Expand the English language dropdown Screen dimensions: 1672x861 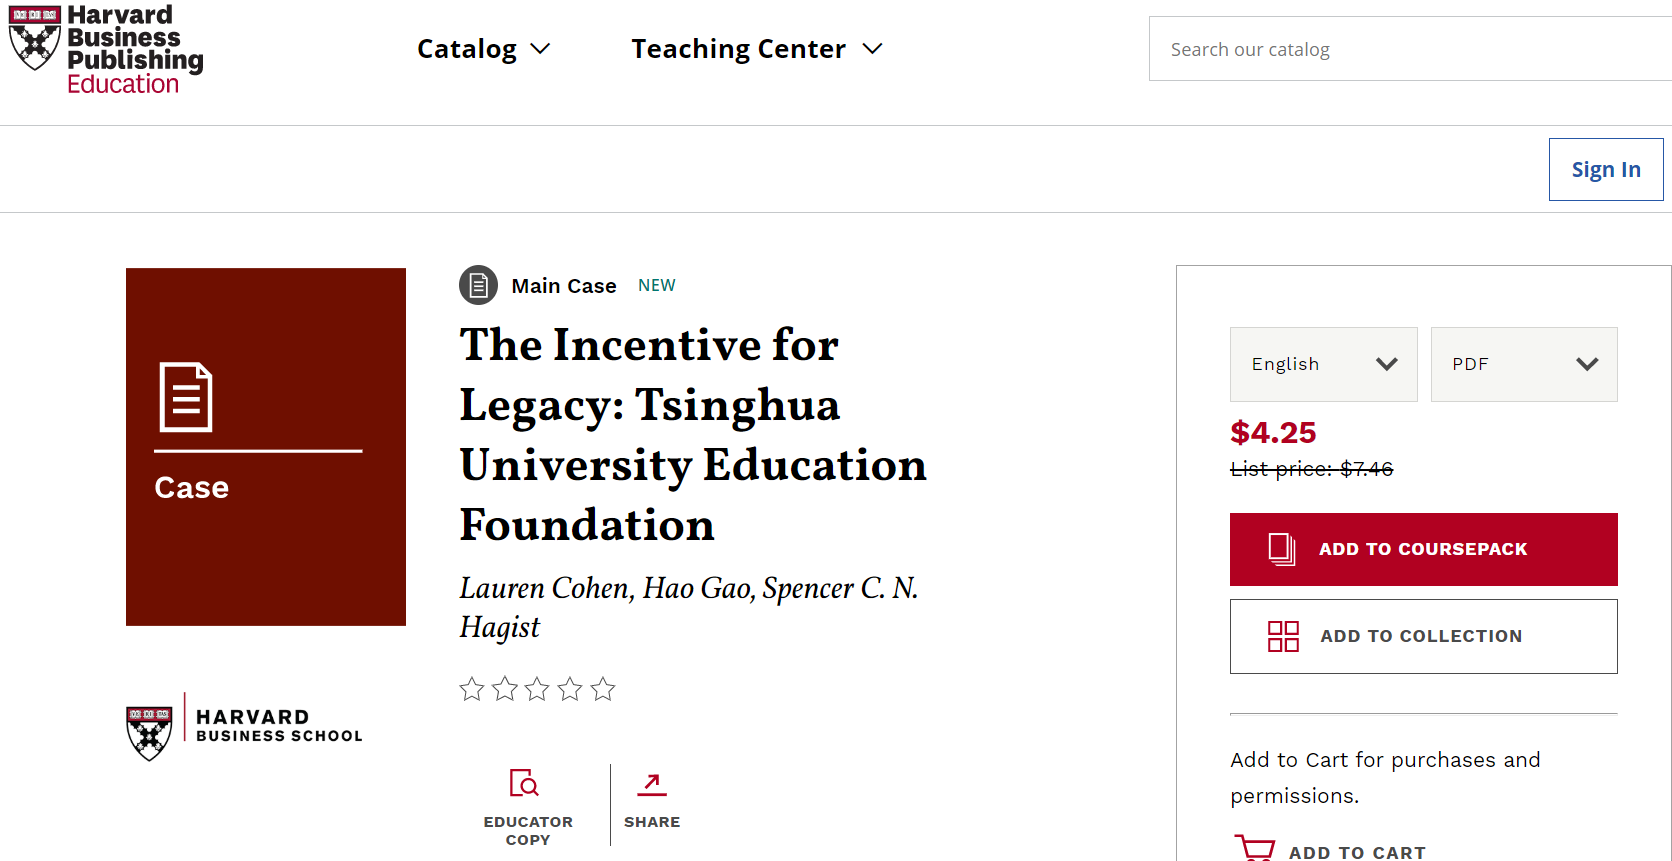pyautogui.click(x=1323, y=364)
